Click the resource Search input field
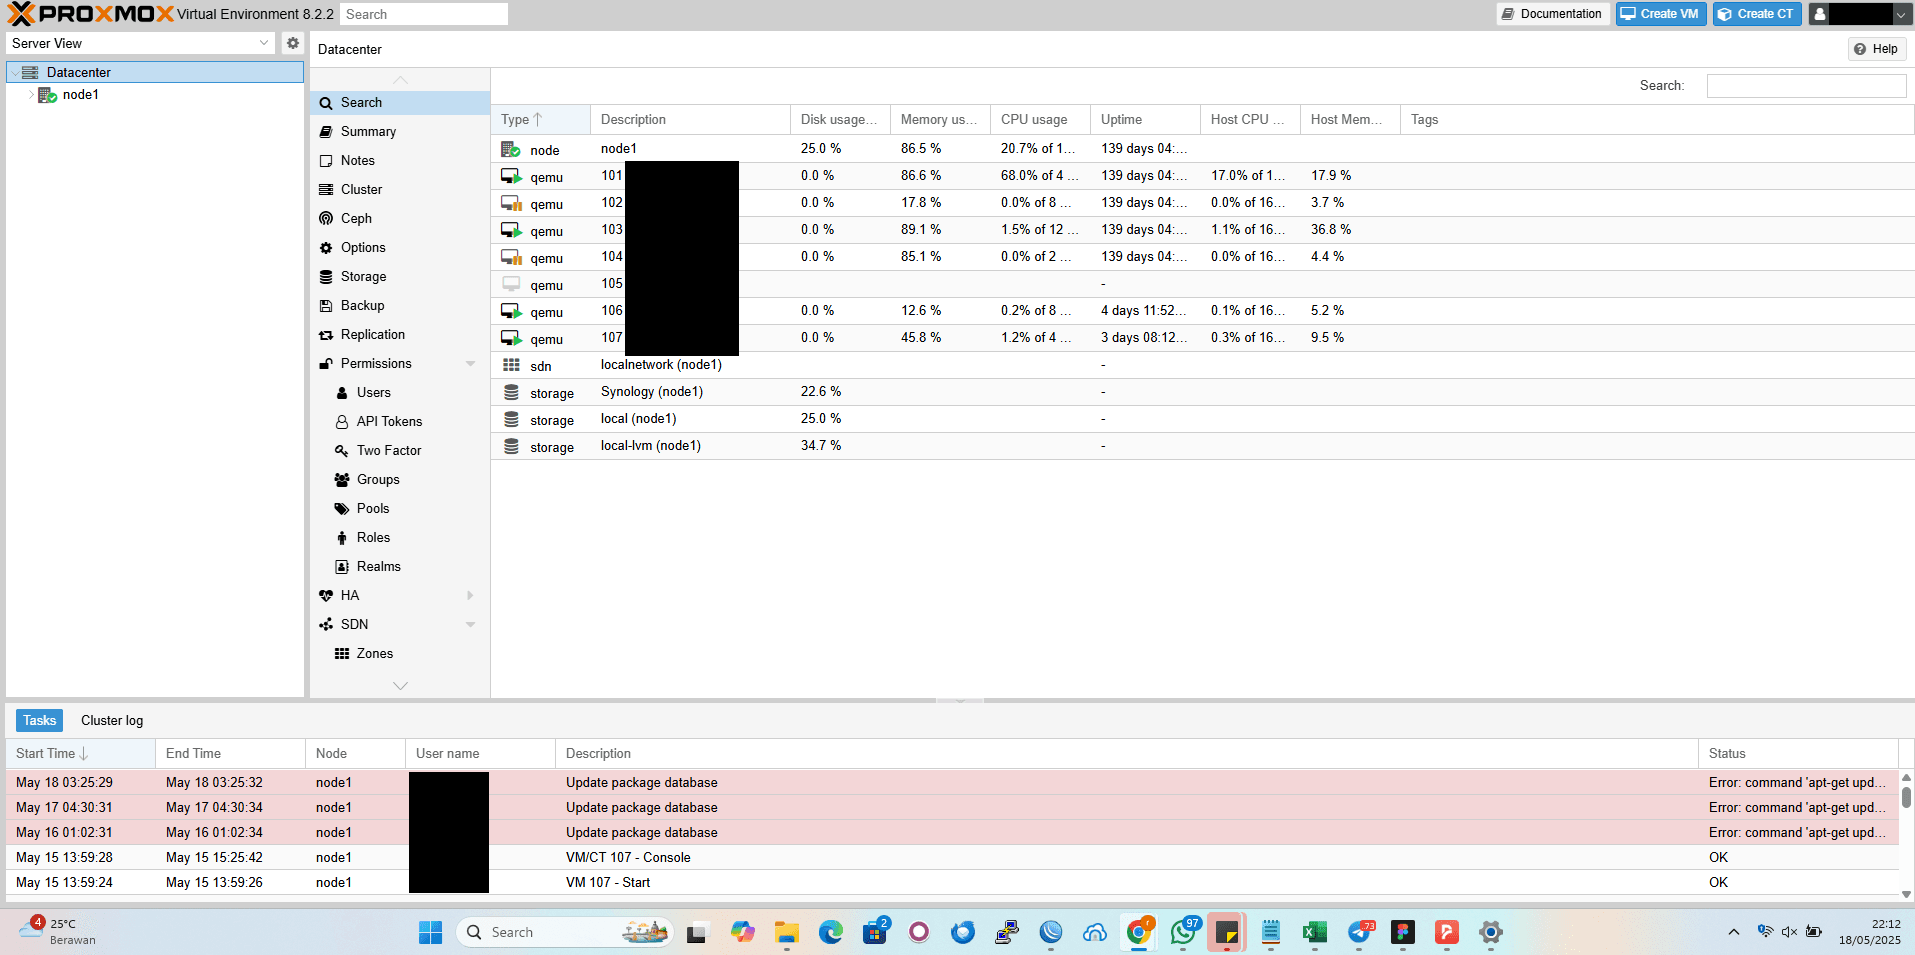The width and height of the screenshot is (1915, 955). click(x=1805, y=86)
